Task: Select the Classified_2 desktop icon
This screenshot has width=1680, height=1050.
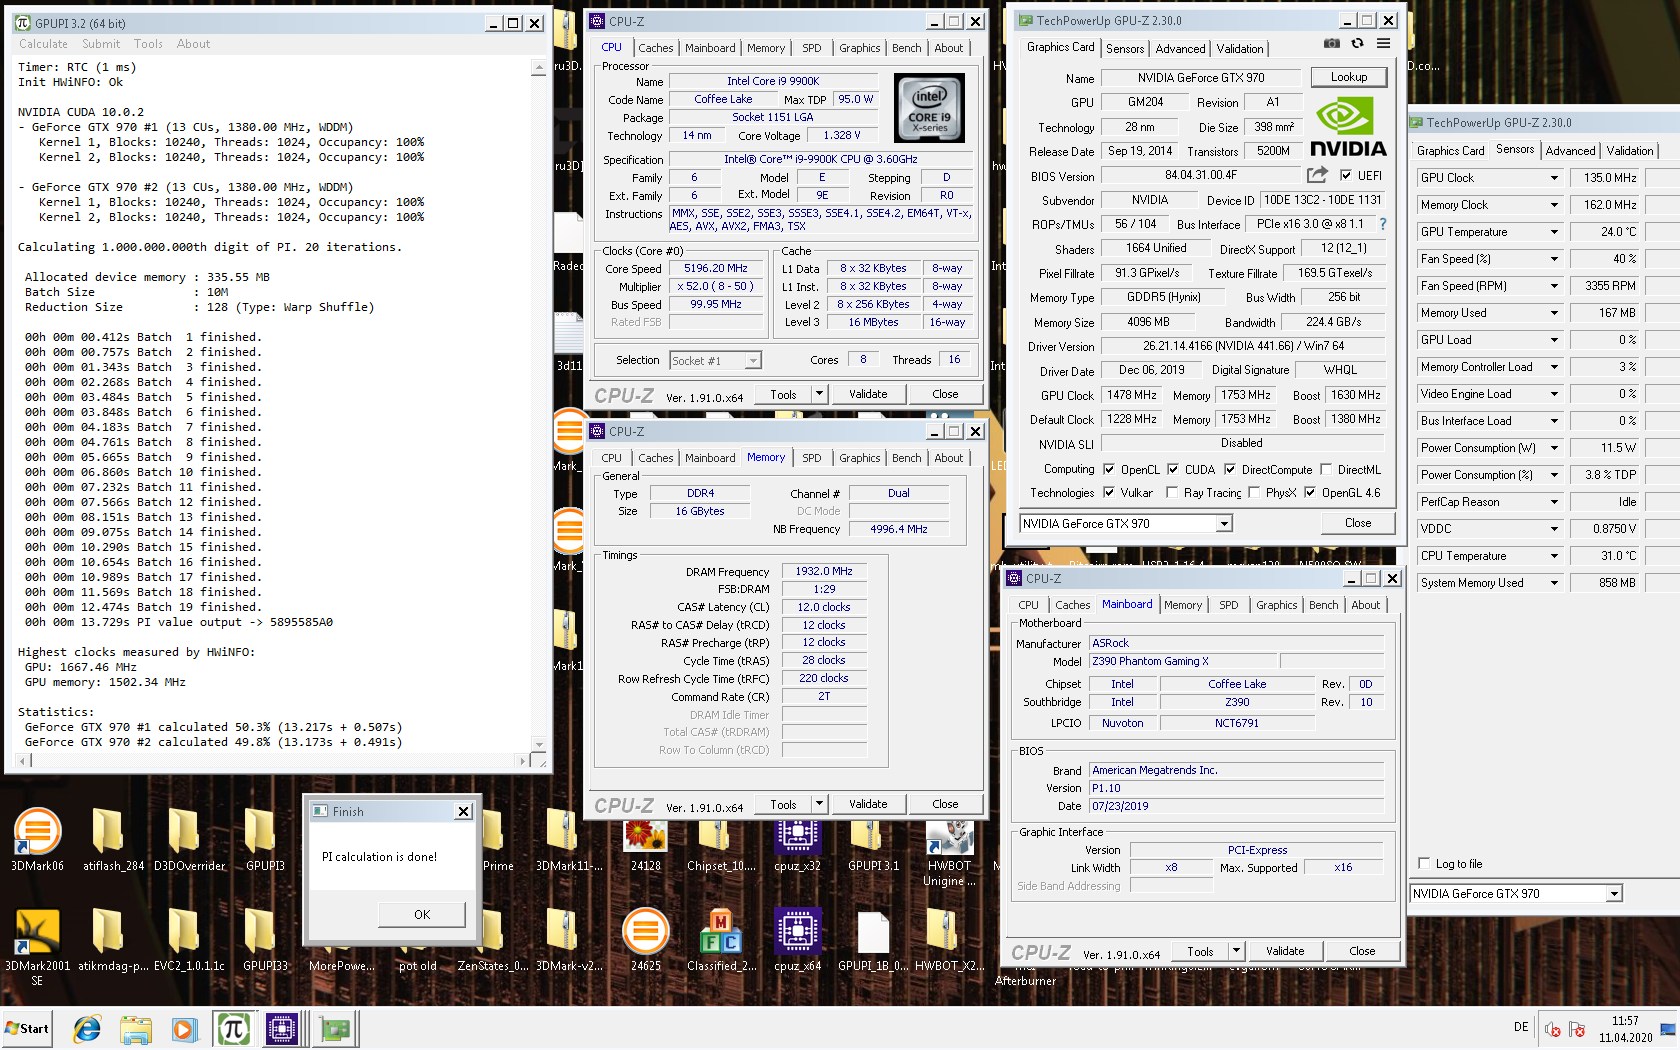Action: point(721,941)
